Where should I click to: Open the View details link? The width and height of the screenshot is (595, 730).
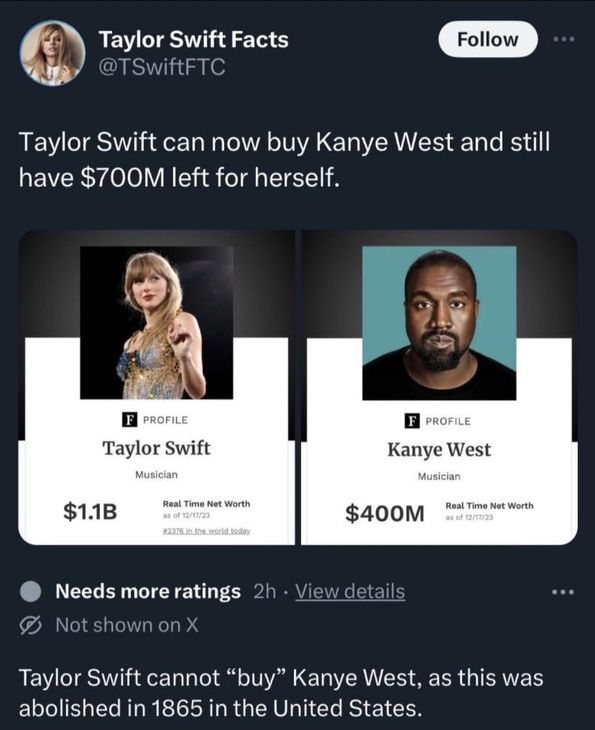point(350,592)
